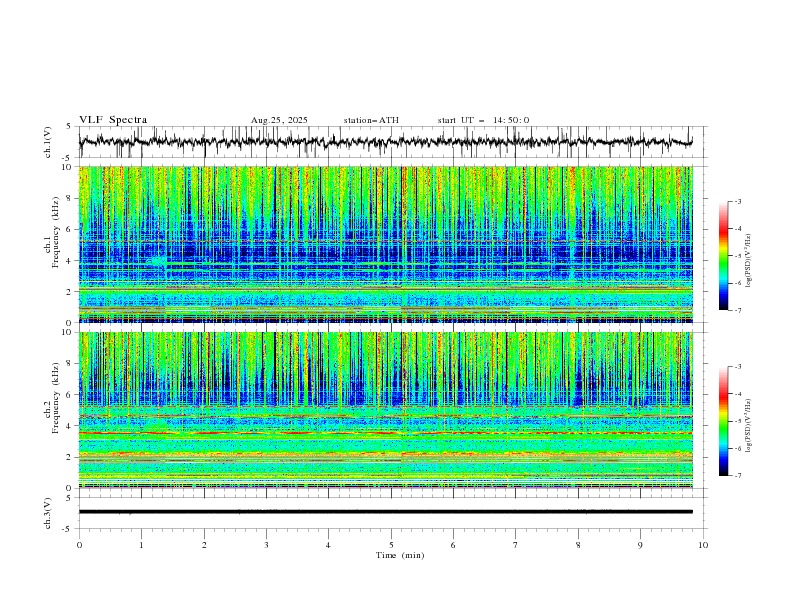Click the red 3.5 kHz band in ch.2 spectrogram
The image size is (792, 612).
coord(385,433)
